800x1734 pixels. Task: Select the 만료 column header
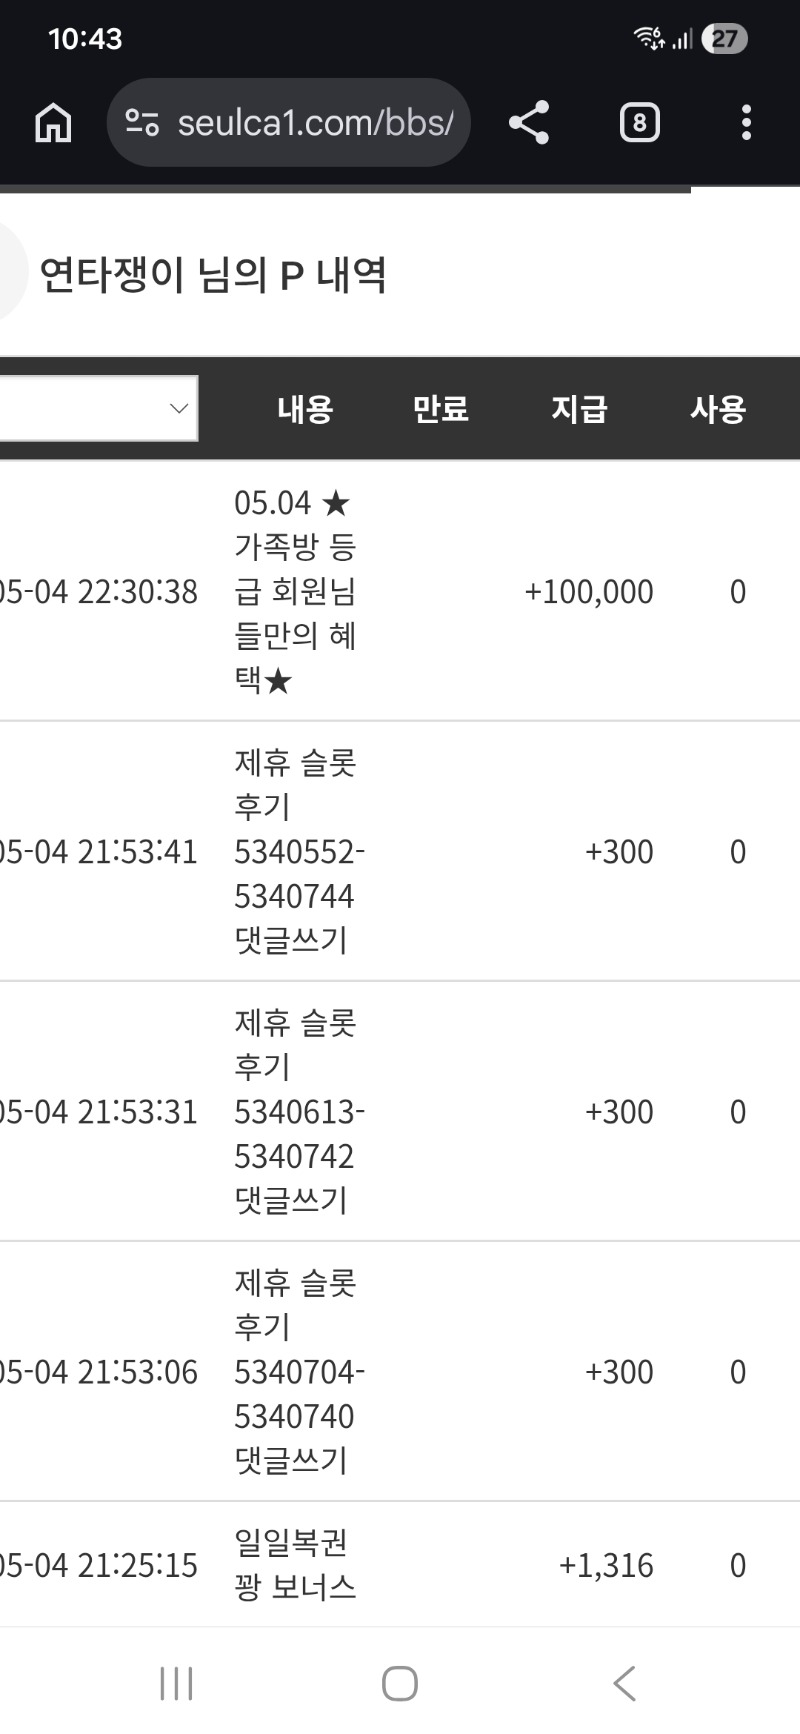[441, 409]
